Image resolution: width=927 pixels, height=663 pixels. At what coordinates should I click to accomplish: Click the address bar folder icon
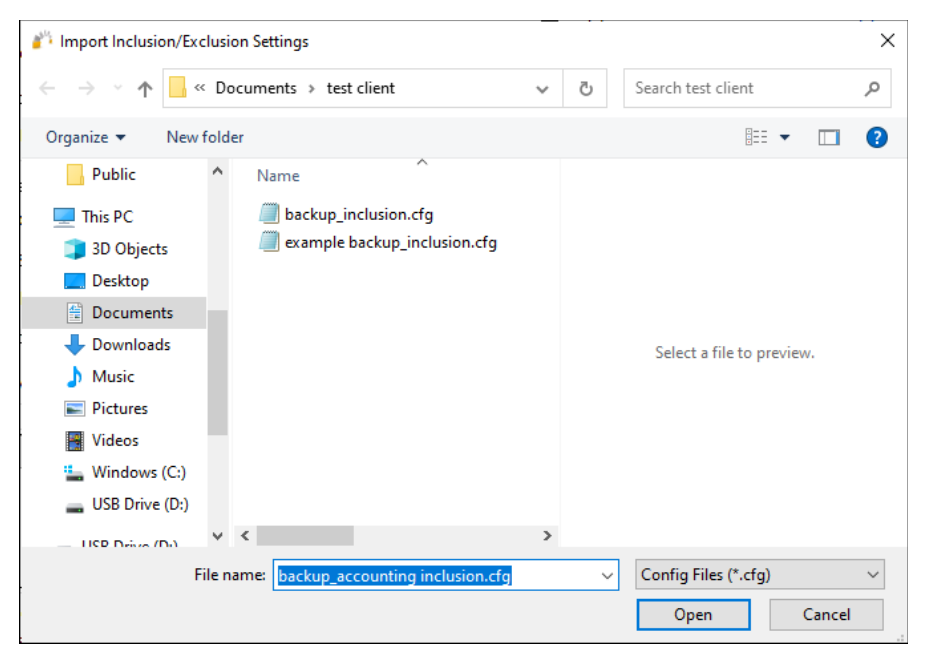pos(177,88)
